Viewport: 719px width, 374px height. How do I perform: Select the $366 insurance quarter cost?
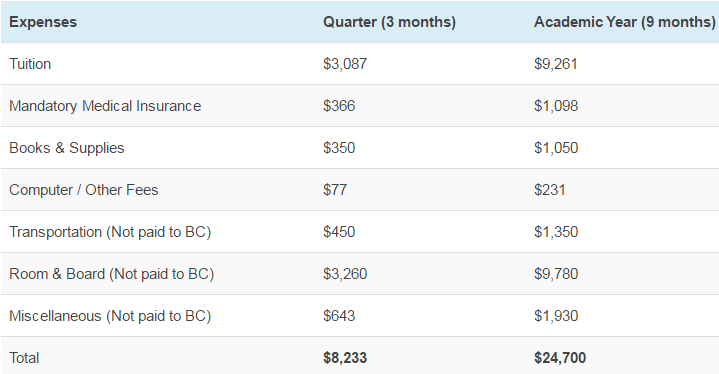339,106
